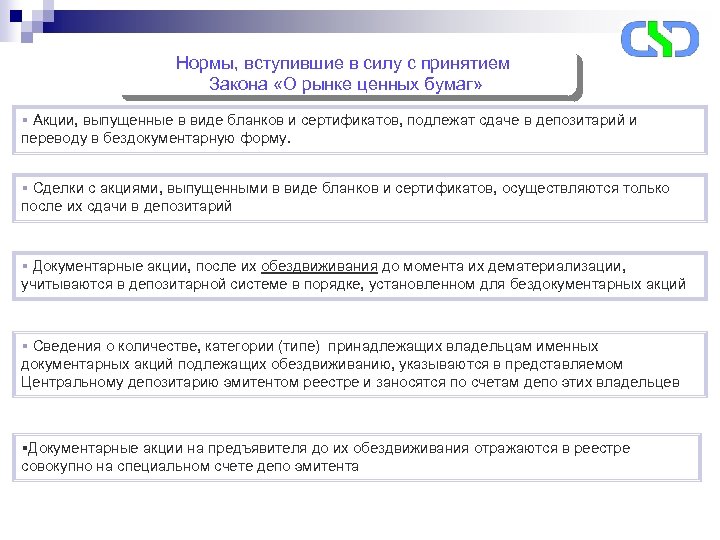Click the title line "Закона «О рынке ценных бумаг»"
Image resolution: width=720 pixels, height=540 pixels.
click(345, 84)
